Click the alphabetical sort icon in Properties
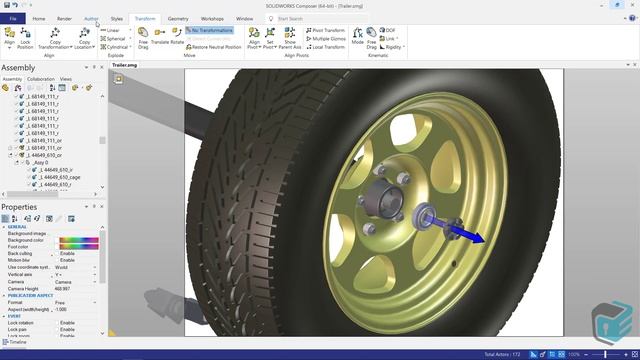This screenshot has width=640, height=360. (x=15, y=219)
